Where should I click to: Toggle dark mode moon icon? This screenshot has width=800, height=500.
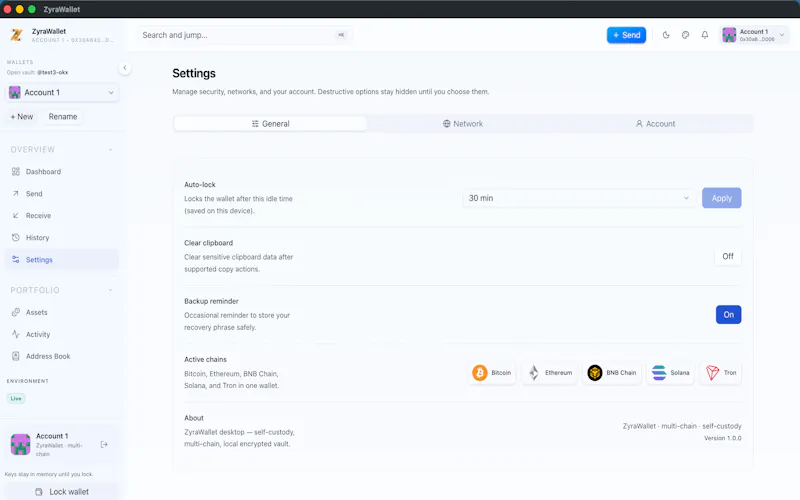(x=666, y=35)
